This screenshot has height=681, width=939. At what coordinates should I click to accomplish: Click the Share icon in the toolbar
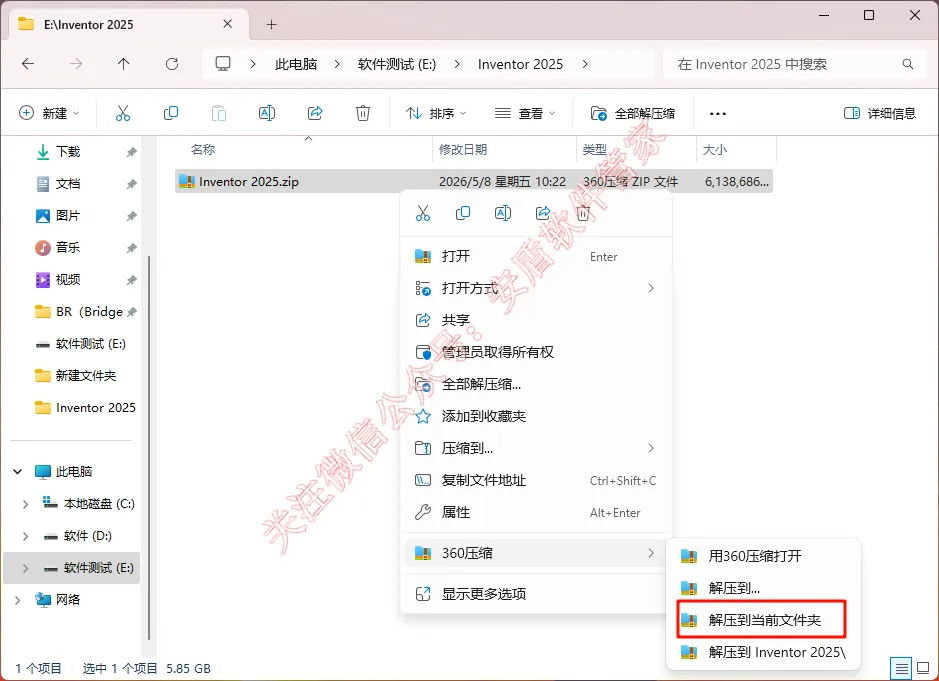pyautogui.click(x=315, y=113)
